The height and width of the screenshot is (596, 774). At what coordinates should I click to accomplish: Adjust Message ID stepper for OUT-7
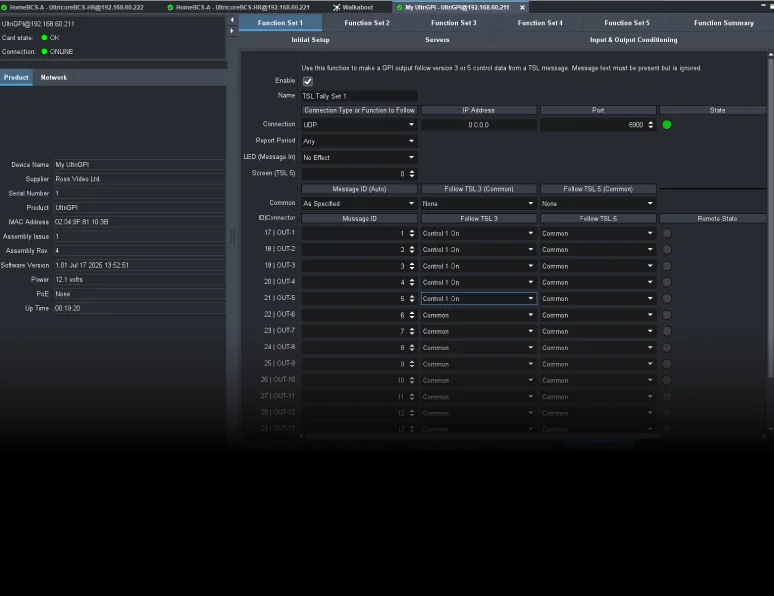tap(412, 331)
